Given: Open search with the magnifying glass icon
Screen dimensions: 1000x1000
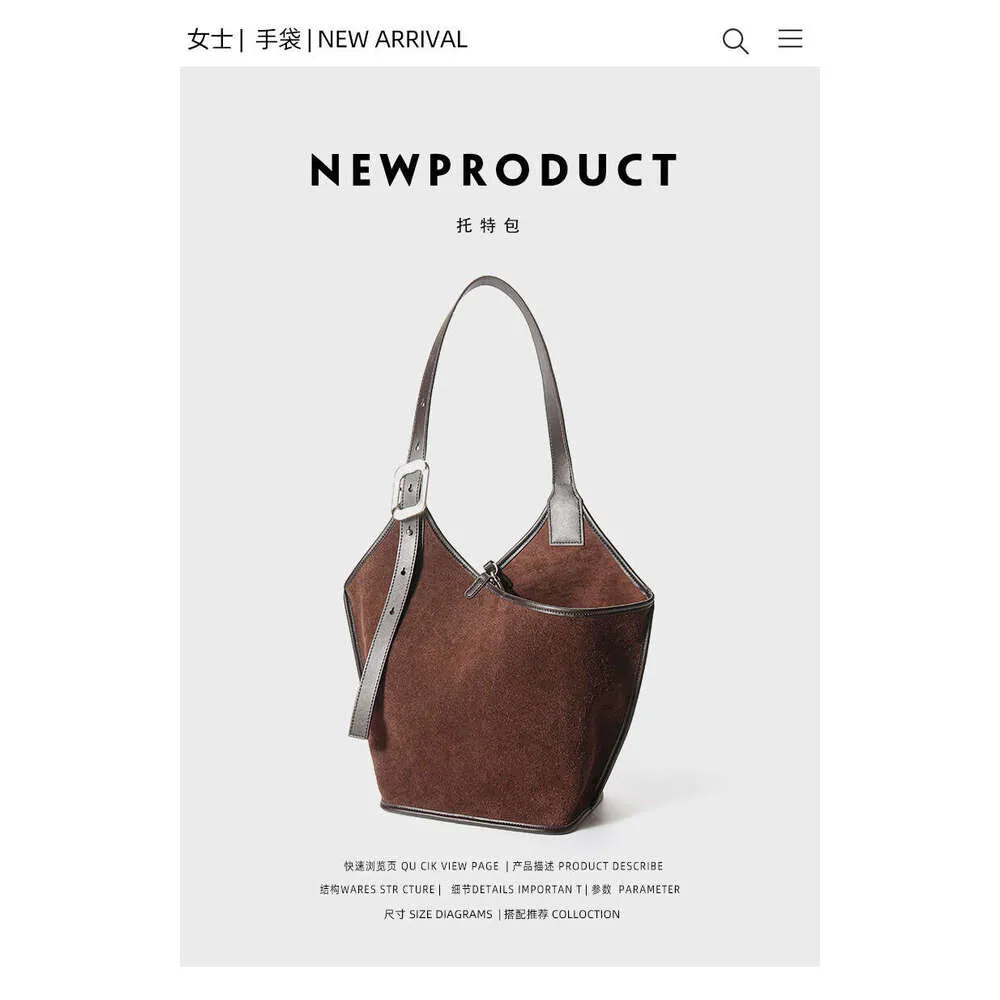Looking at the screenshot, I should 735,41.
